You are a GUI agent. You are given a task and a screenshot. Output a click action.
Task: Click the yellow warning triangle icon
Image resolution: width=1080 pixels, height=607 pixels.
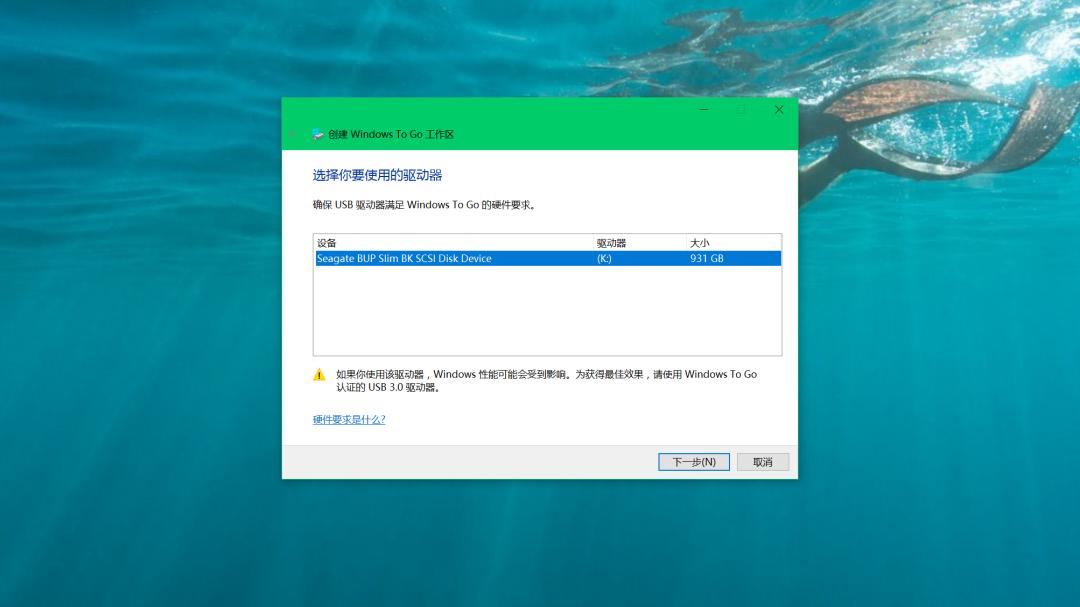point(318,374)
